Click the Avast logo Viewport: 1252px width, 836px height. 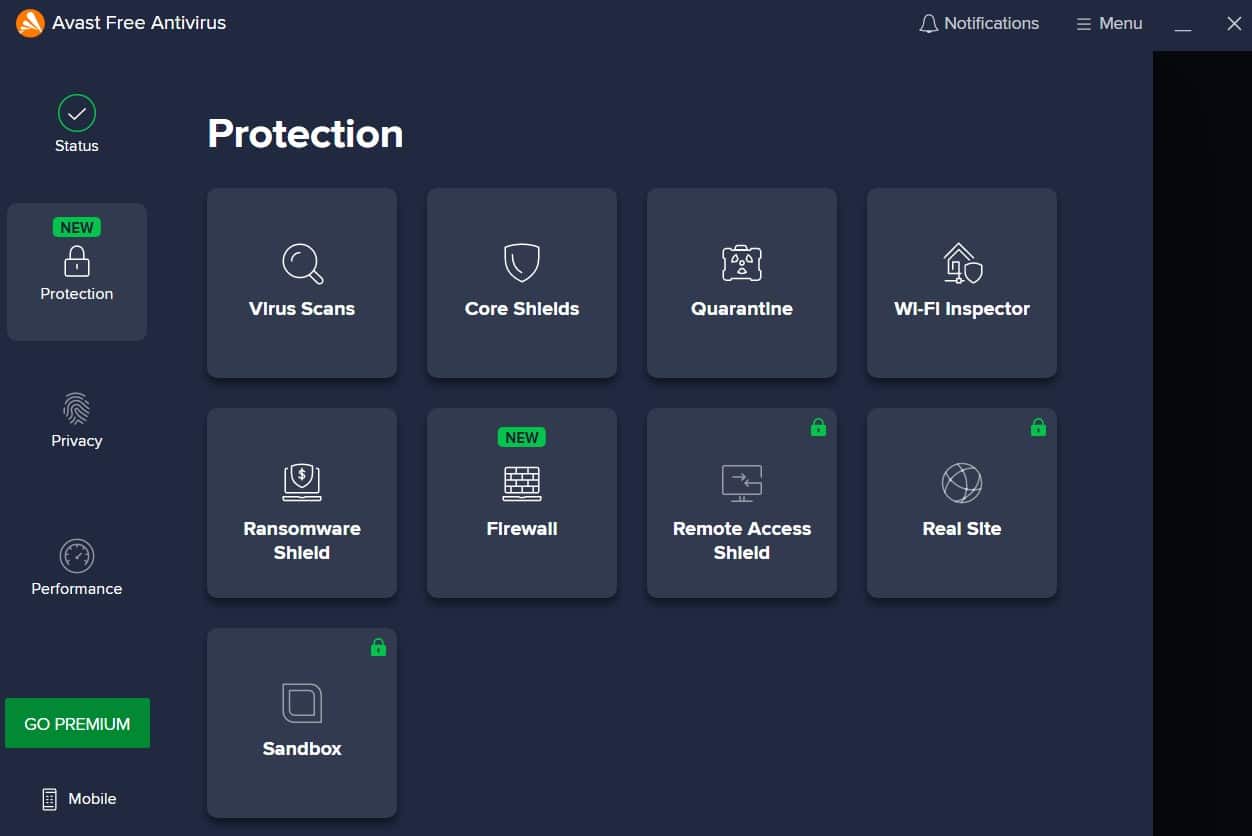[x=29, y=22]
